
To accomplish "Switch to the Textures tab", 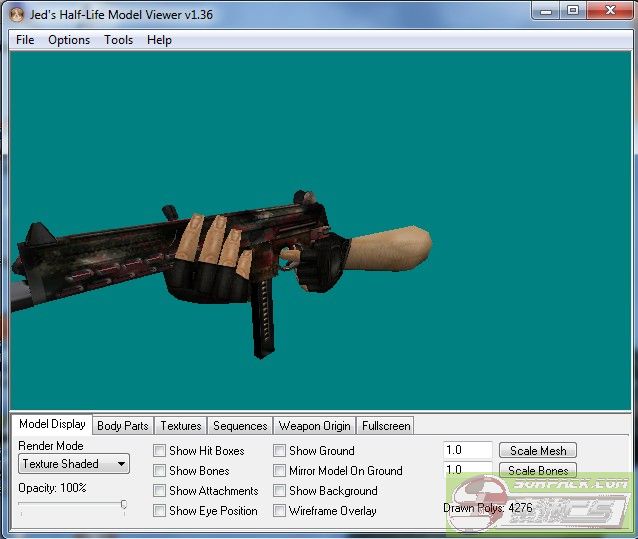I will [x=181, y=426].
